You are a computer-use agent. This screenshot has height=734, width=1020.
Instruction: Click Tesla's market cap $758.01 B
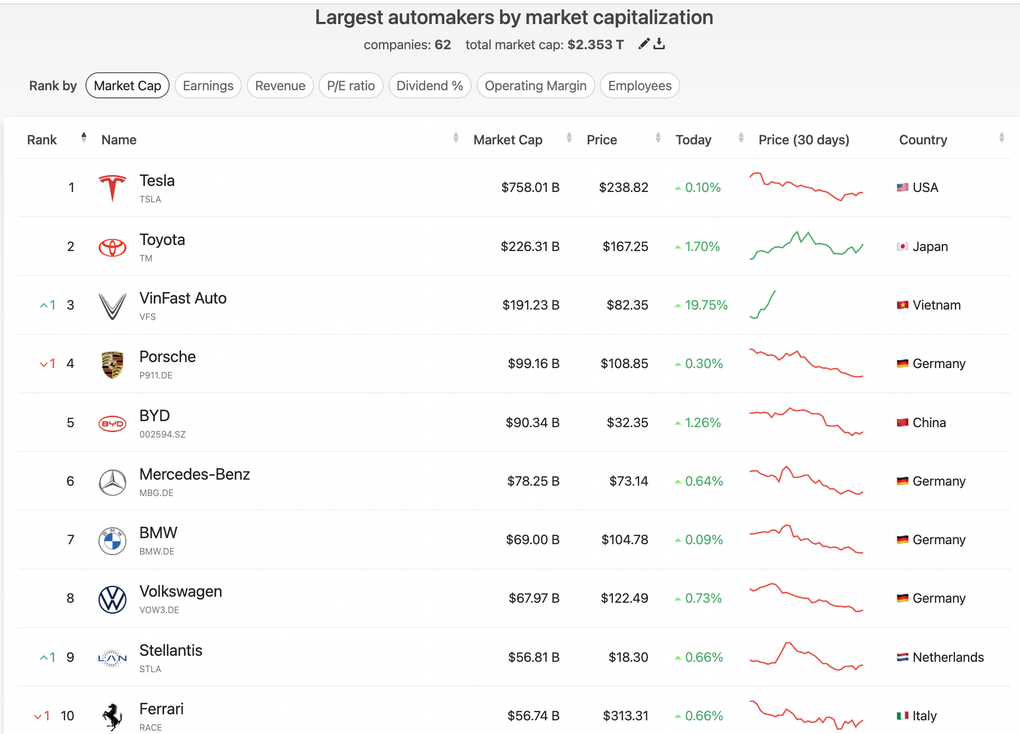tap(530, 187)
